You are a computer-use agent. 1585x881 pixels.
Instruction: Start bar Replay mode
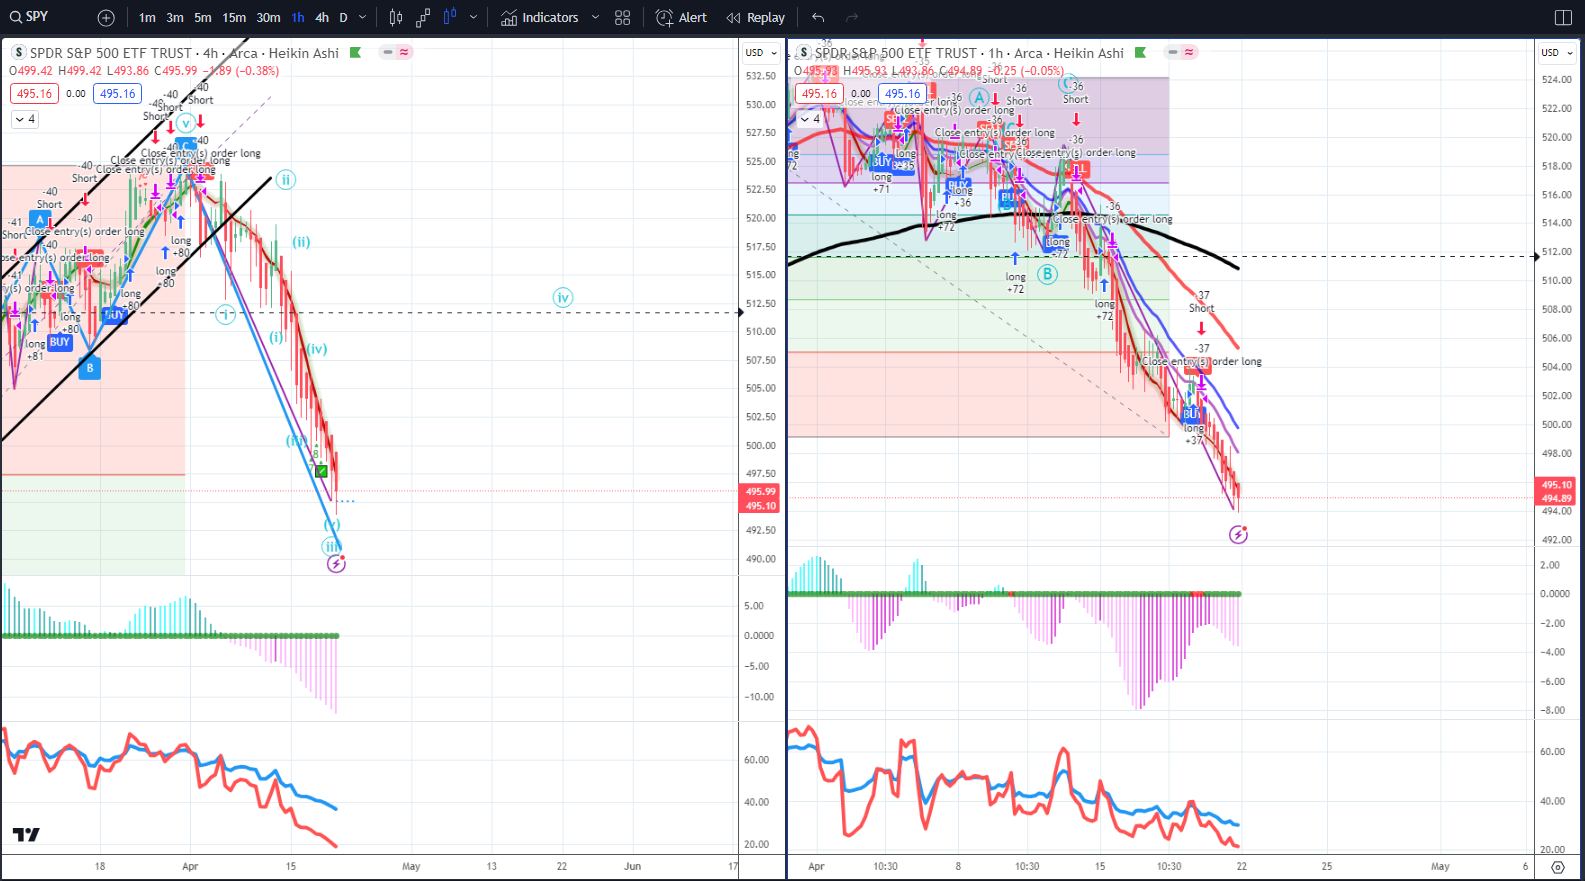[756, 18]
